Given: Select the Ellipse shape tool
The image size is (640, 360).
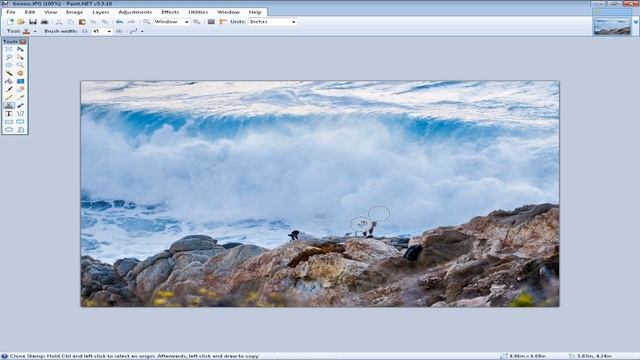Looking at the screenshot, I should [9, 130].
